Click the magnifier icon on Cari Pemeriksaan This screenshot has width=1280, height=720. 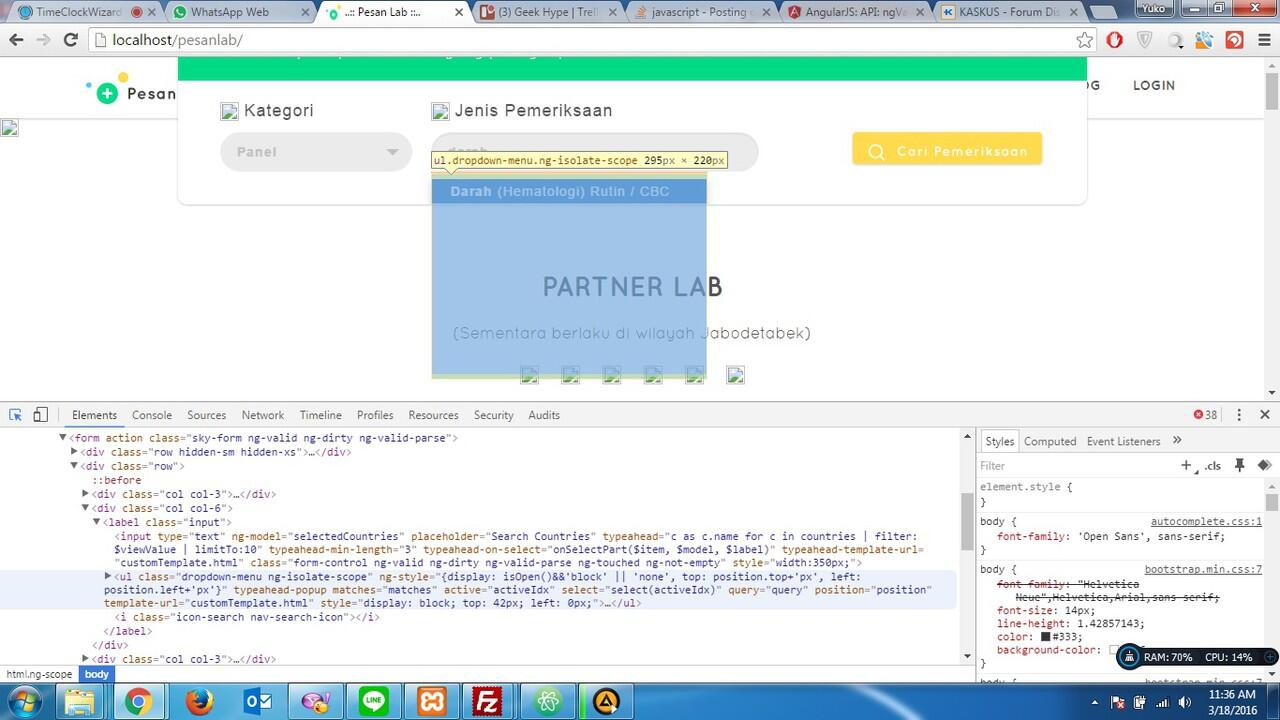[x=877, y=152]
